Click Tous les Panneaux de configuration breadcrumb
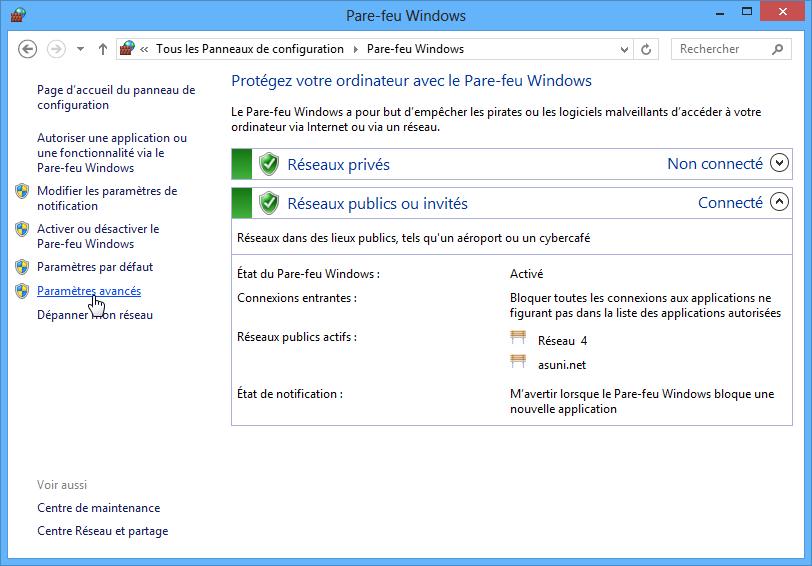This screenshot has height=566, width=812. click(250, 49)
